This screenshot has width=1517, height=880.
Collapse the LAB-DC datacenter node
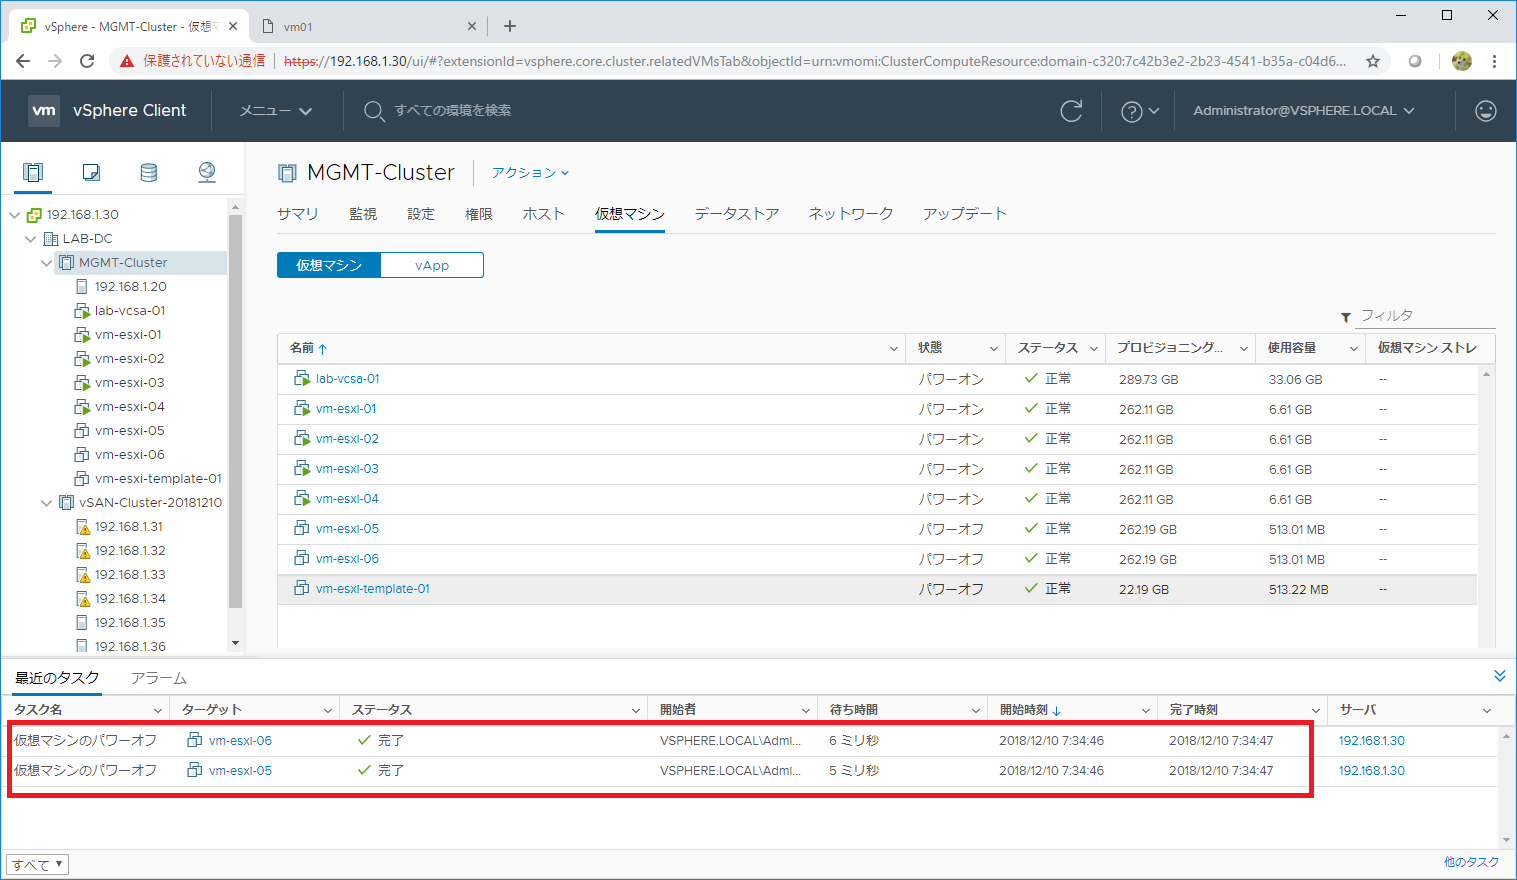(31, 239)
